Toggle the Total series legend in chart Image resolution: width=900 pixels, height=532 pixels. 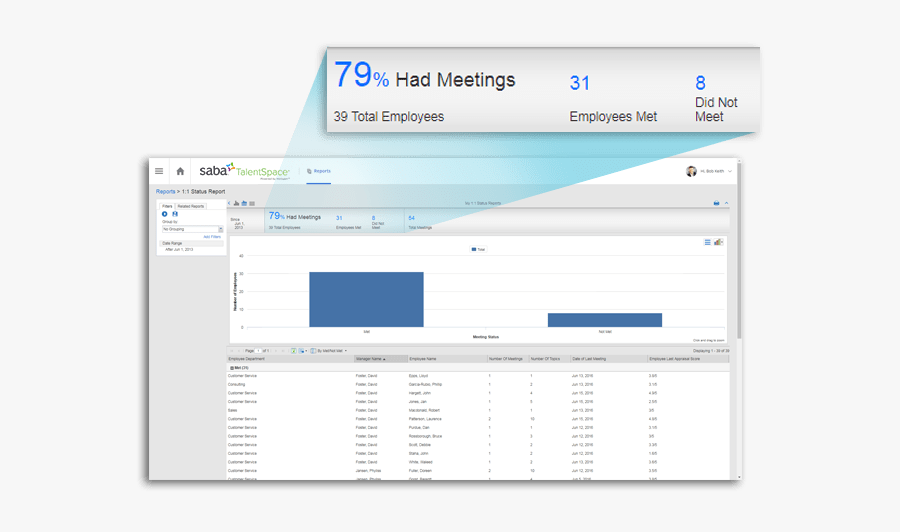(x=478, y=249)
